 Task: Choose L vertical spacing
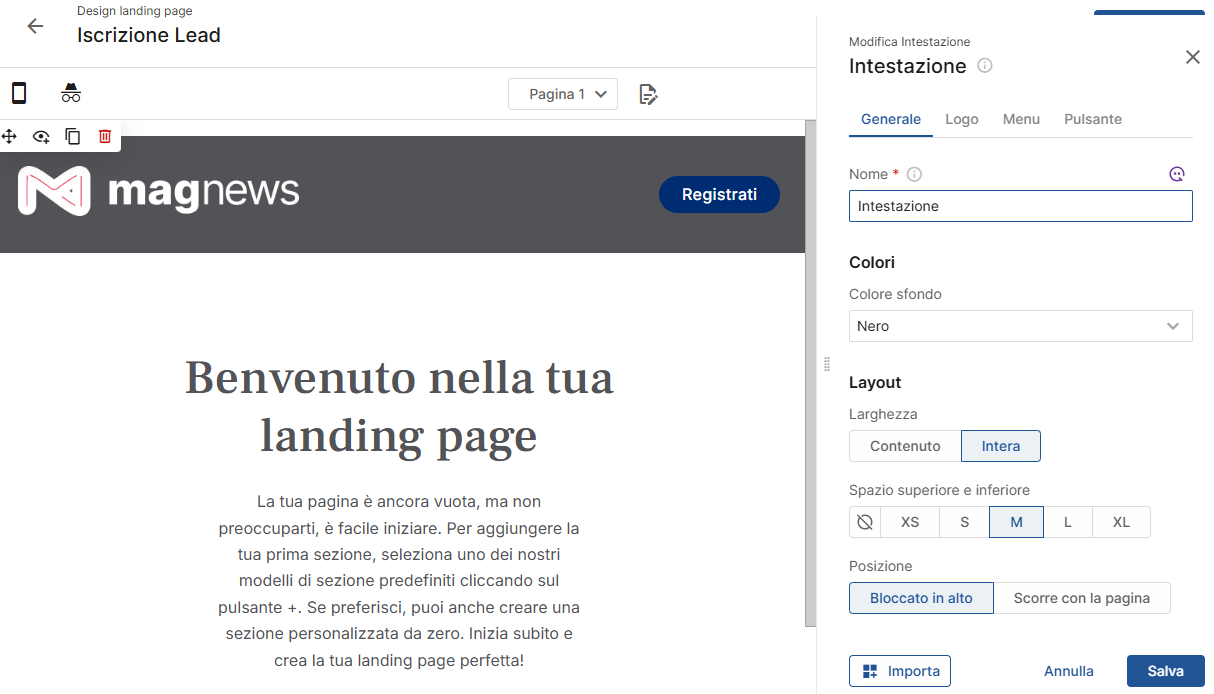tap(1068, 522)
